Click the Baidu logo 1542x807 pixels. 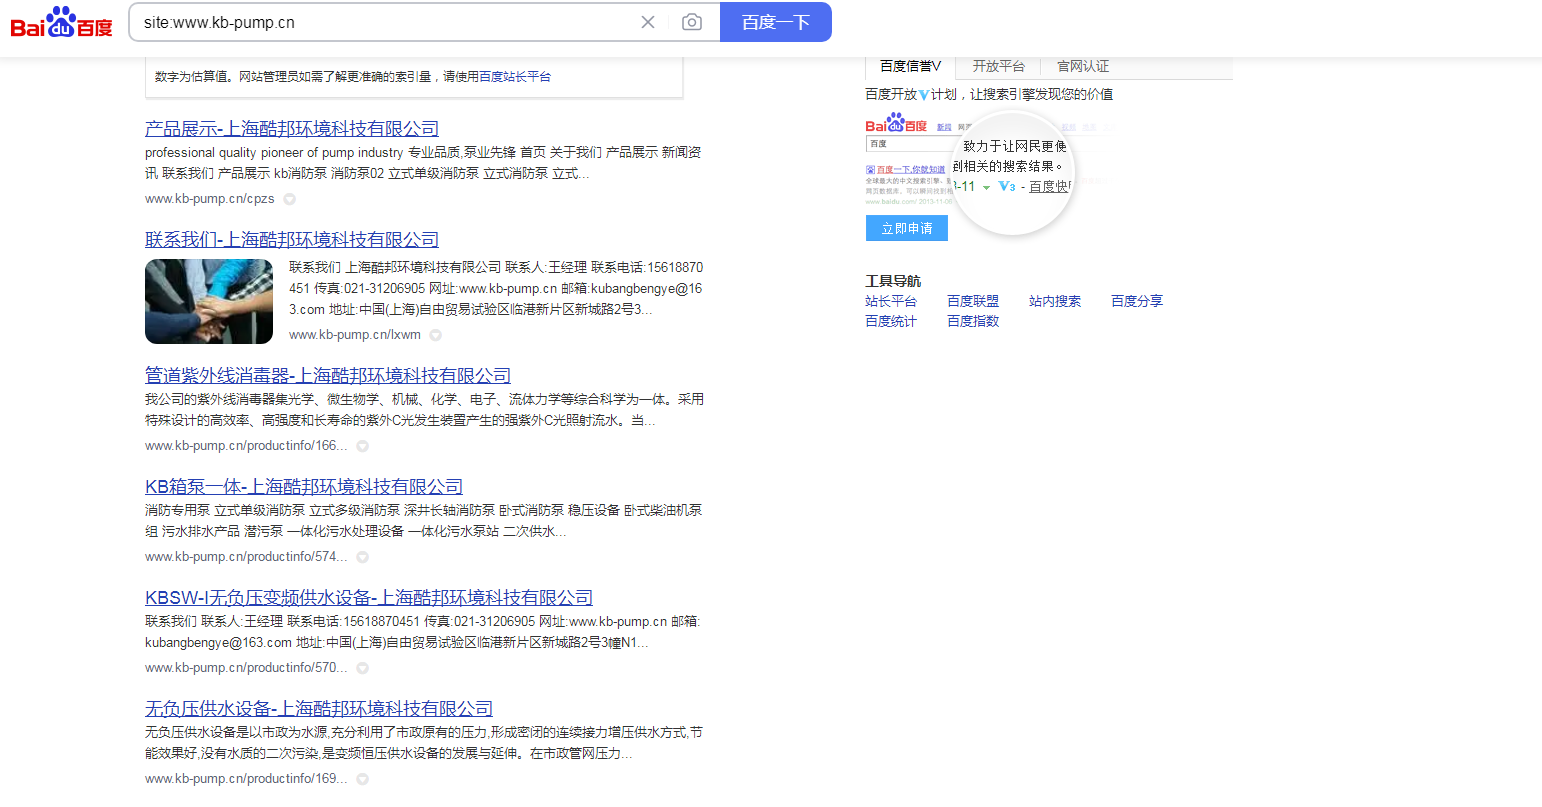[61, 22]
